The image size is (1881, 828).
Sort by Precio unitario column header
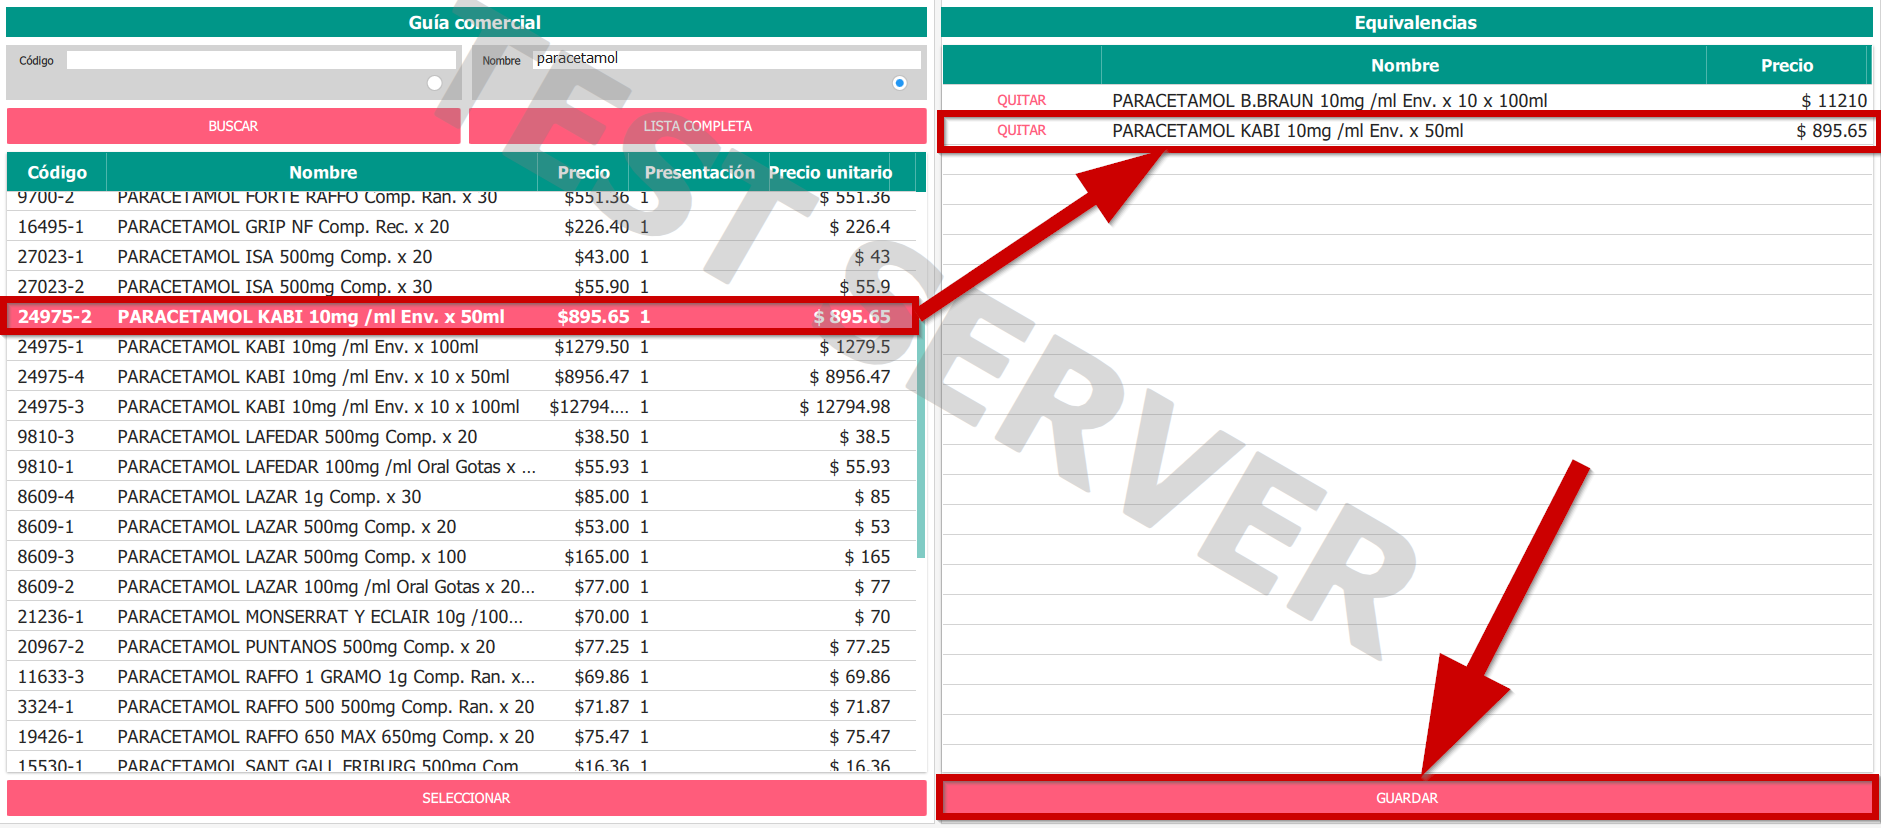click(x=830, y=172)
